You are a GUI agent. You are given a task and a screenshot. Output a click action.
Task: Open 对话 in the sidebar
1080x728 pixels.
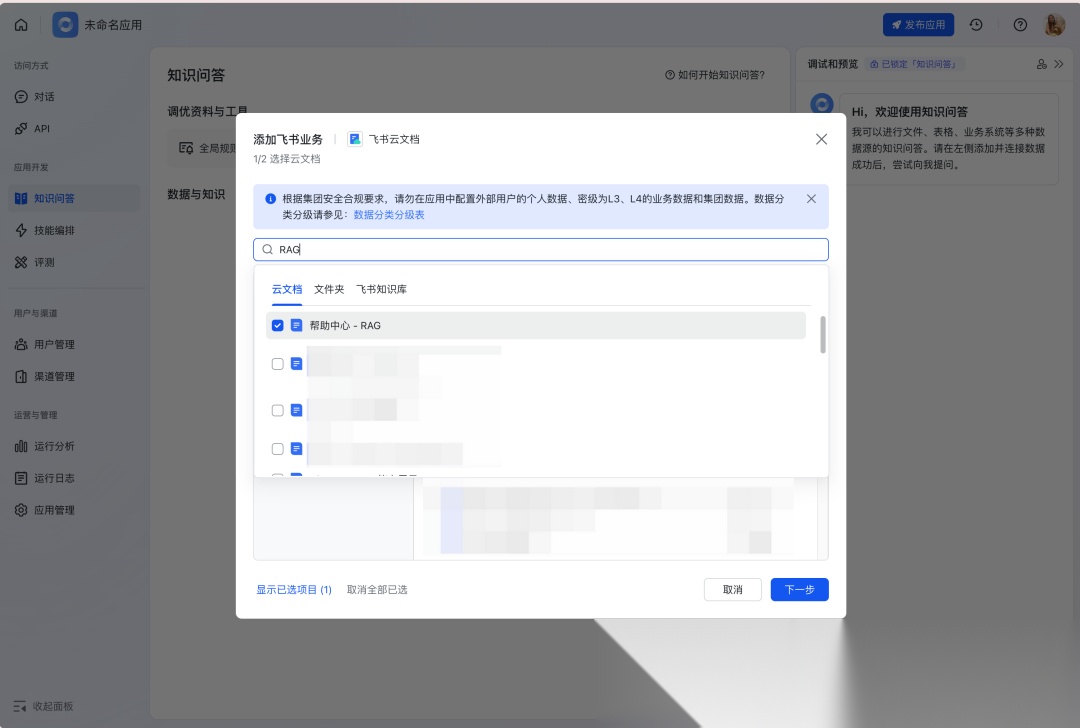(74, 97)
